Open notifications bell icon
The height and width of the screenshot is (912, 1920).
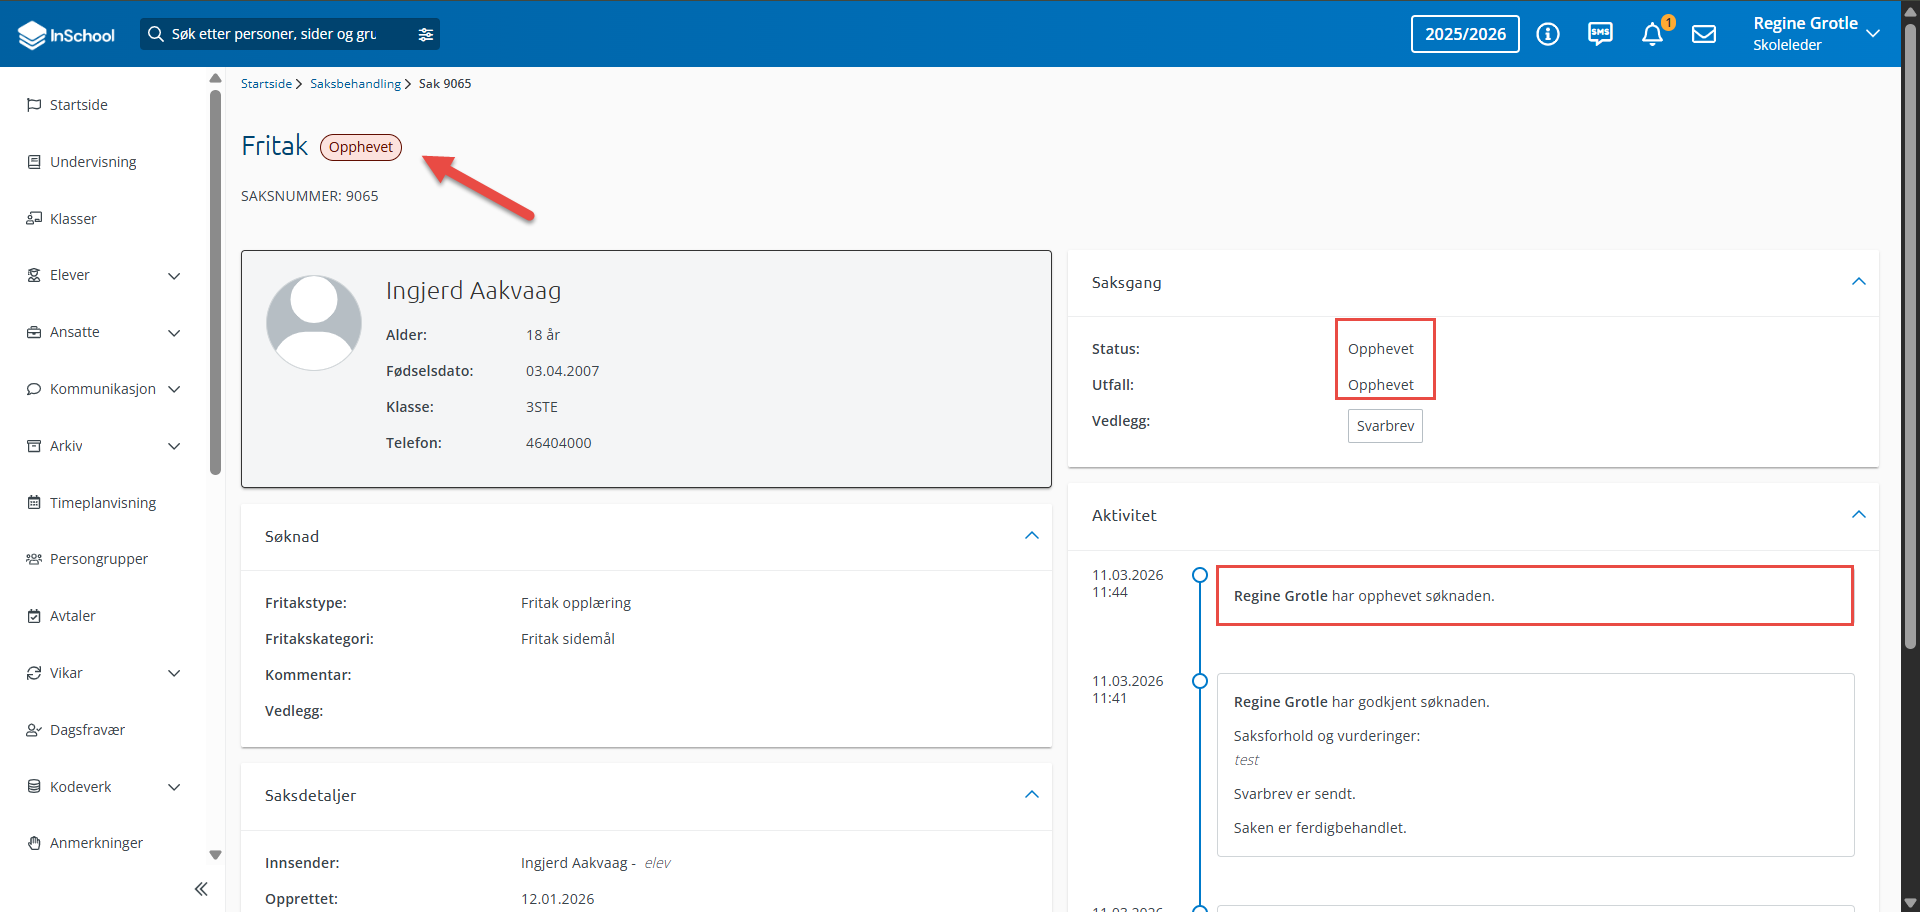(1653, 34)
